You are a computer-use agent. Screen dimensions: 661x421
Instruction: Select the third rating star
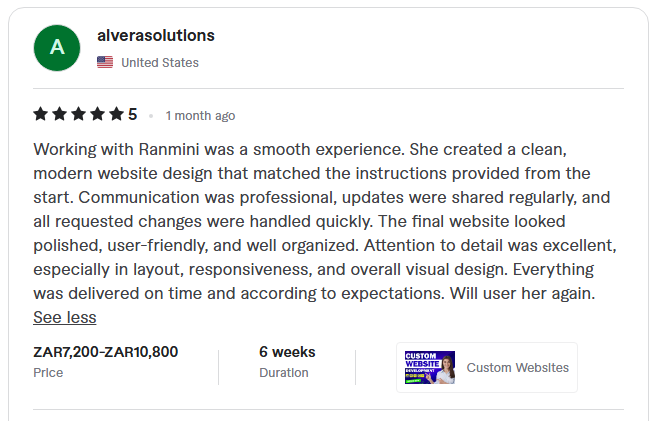coord(79,114)
